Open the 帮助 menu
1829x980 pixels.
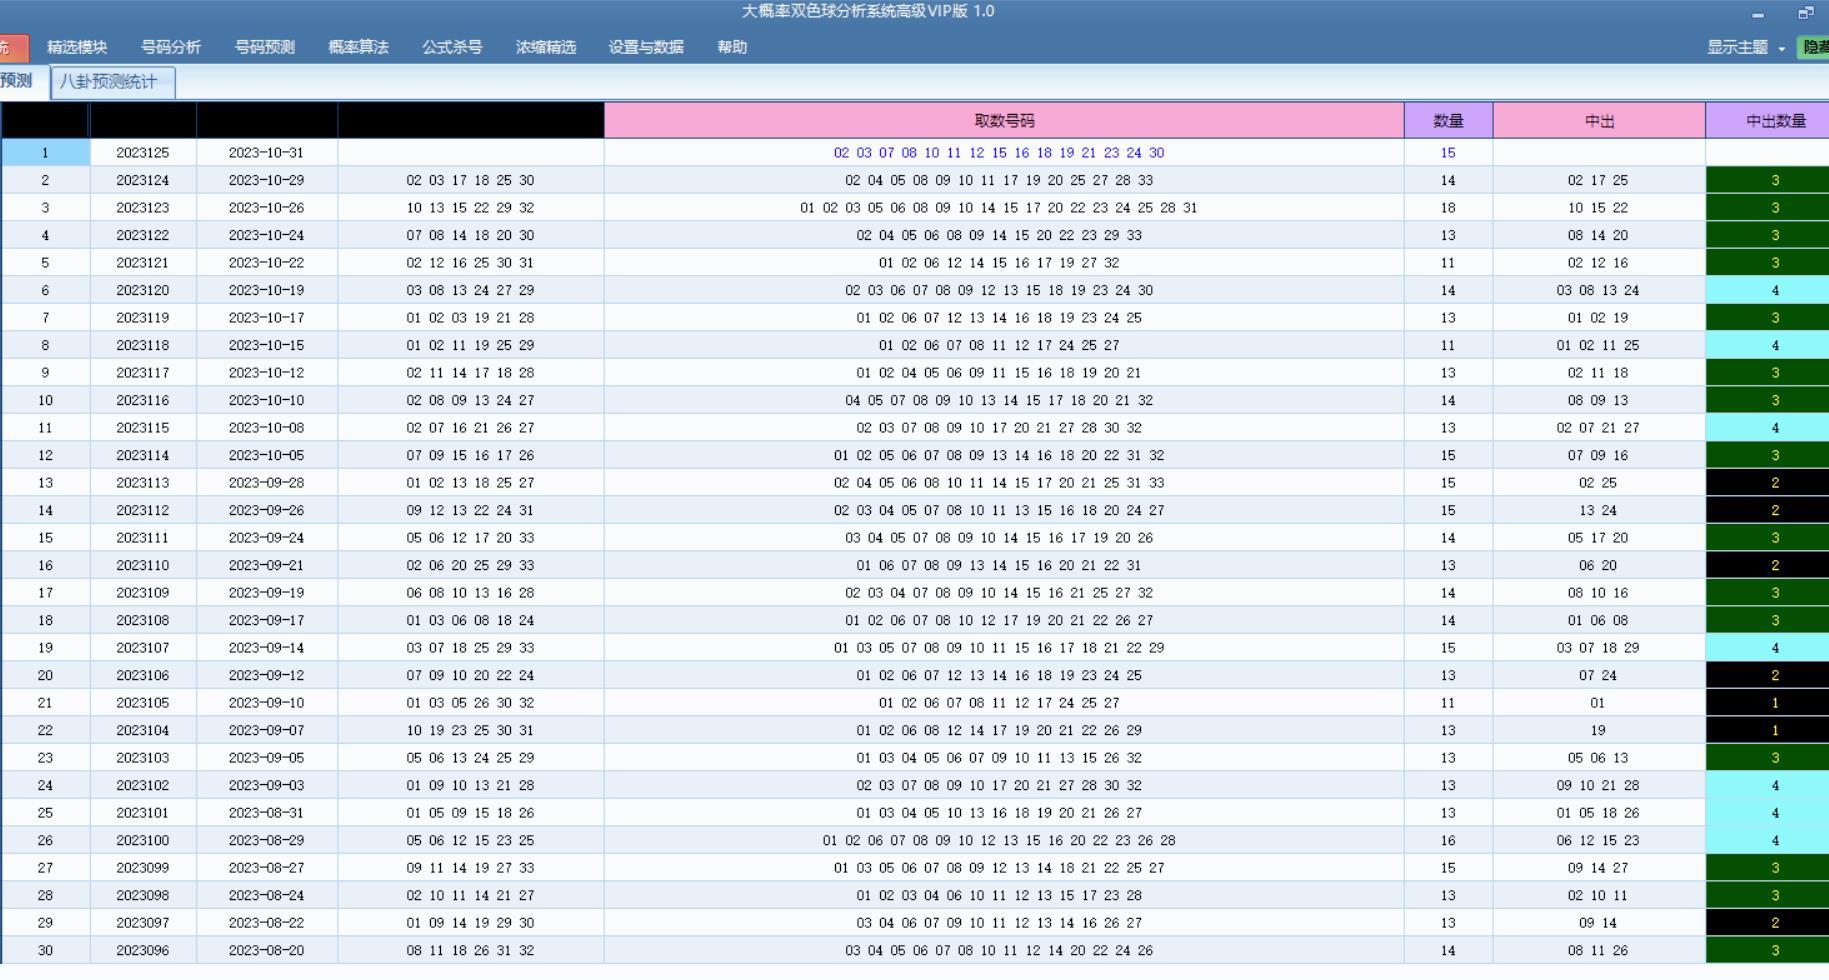pyautogui.click(x=732, y=47)
